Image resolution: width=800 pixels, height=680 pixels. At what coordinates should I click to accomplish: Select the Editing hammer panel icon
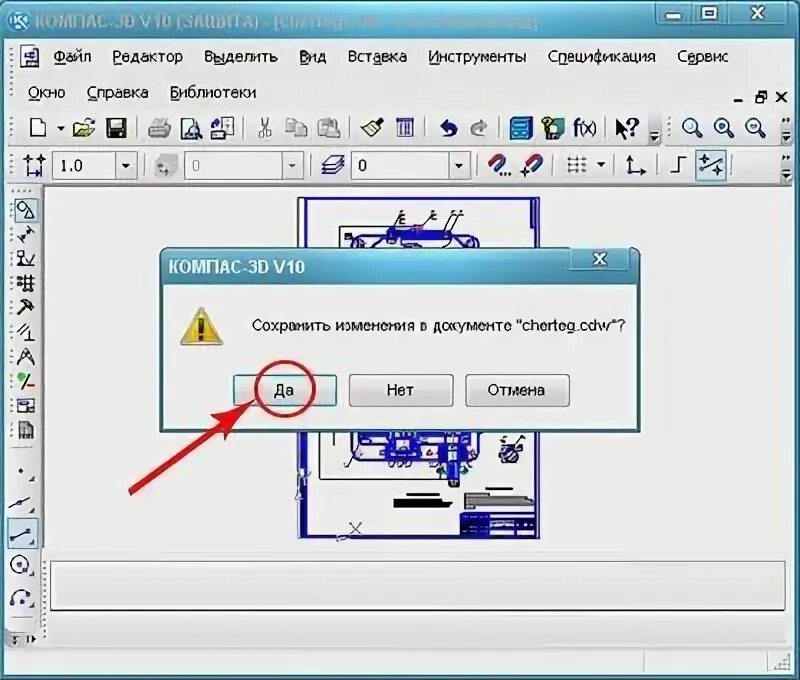[26, 307]
